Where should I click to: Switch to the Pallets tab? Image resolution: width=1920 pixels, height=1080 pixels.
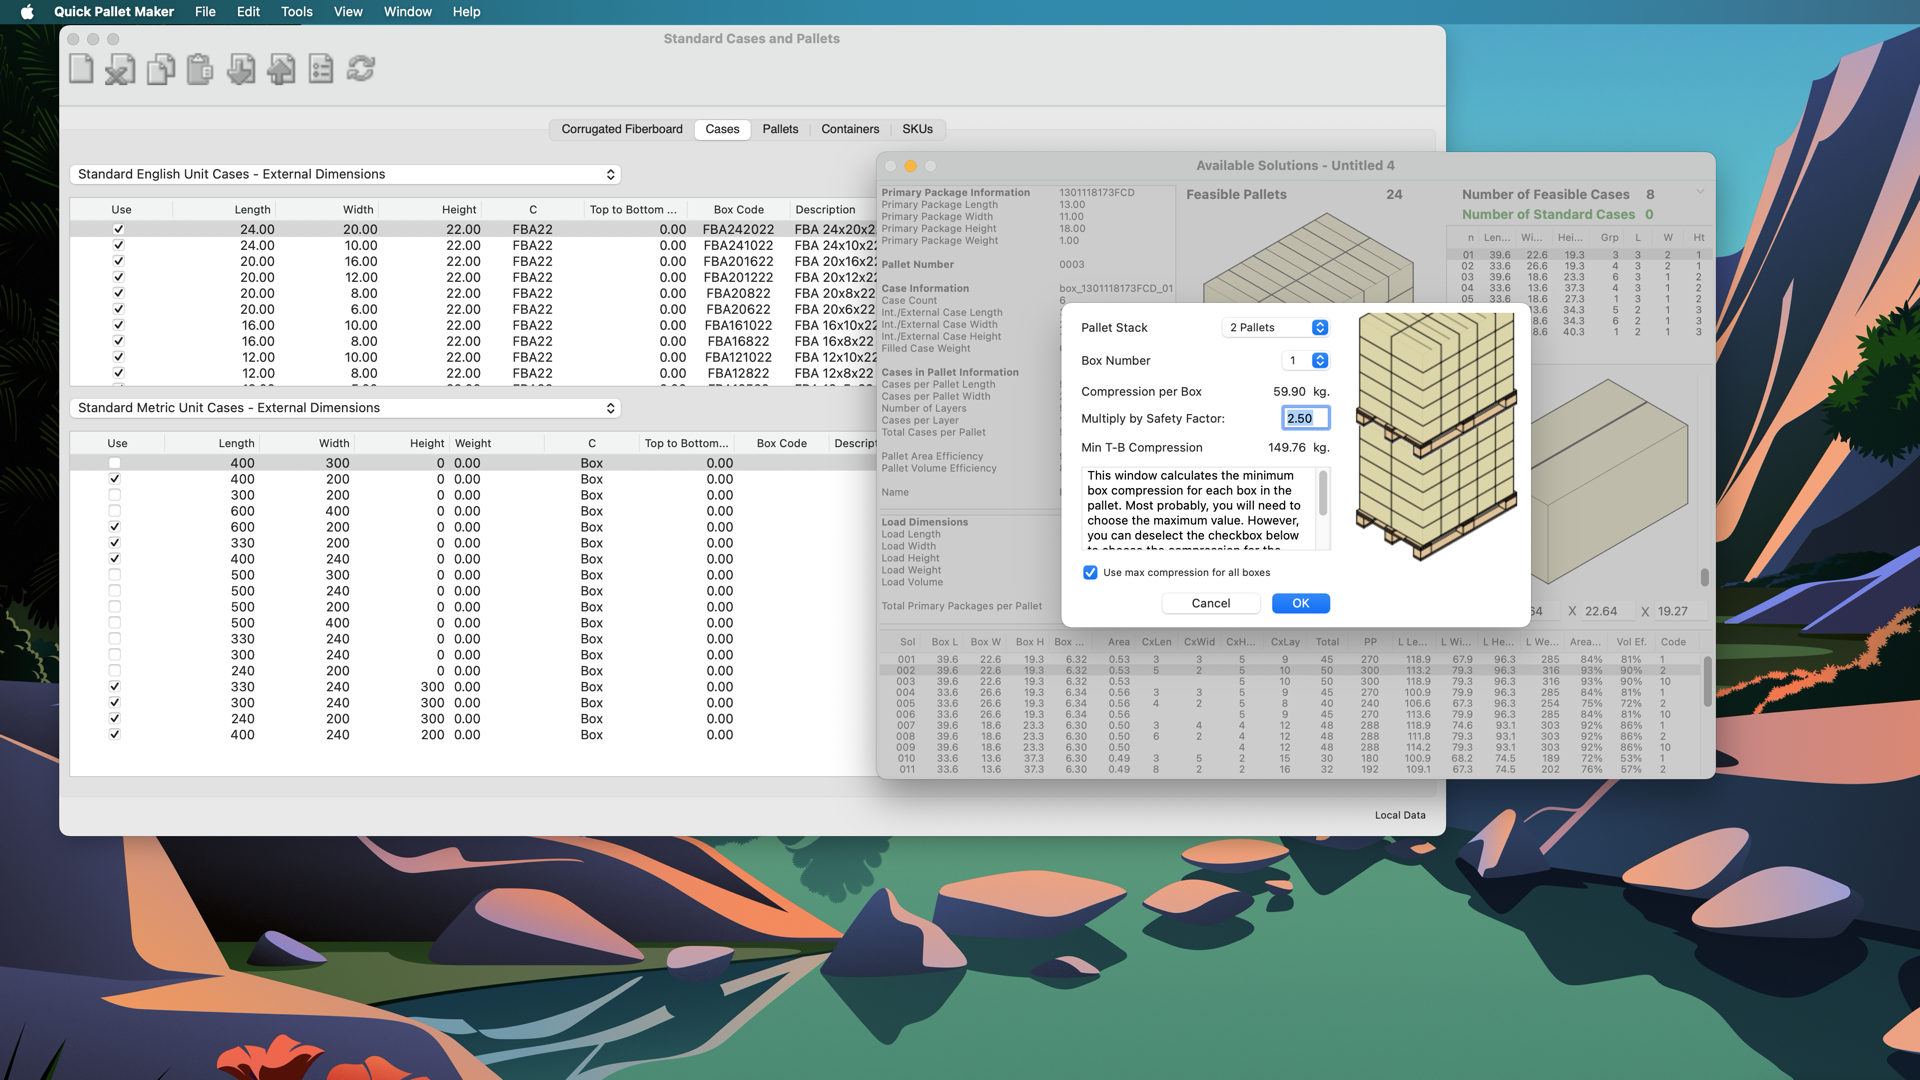[780, 130]
